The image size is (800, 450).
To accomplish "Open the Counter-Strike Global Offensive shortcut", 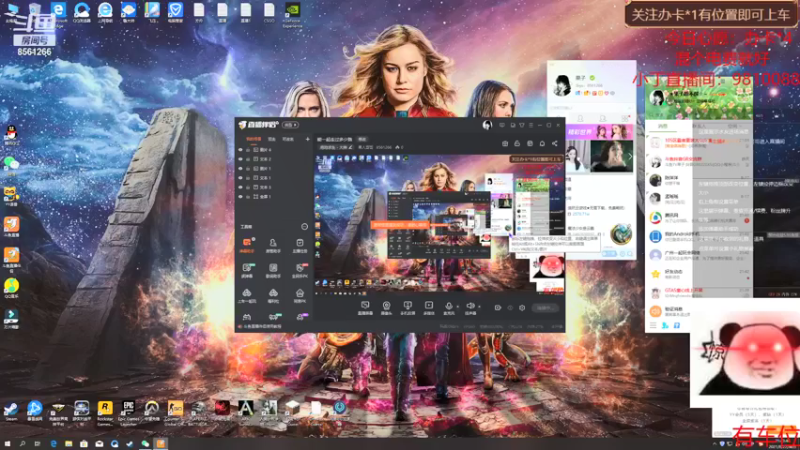I will 174,412.
